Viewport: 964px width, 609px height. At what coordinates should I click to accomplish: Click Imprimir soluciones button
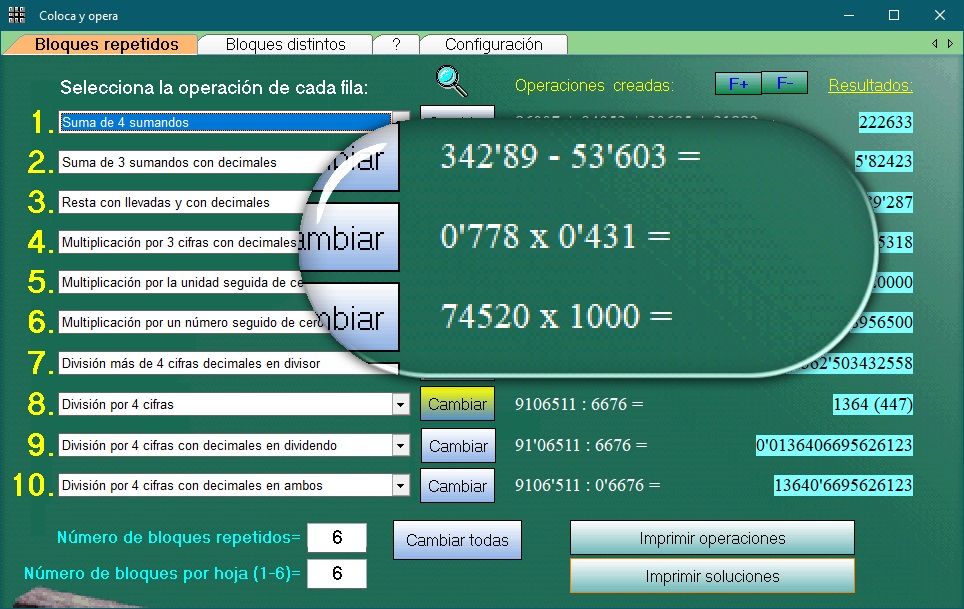click(x=712, y=576)
